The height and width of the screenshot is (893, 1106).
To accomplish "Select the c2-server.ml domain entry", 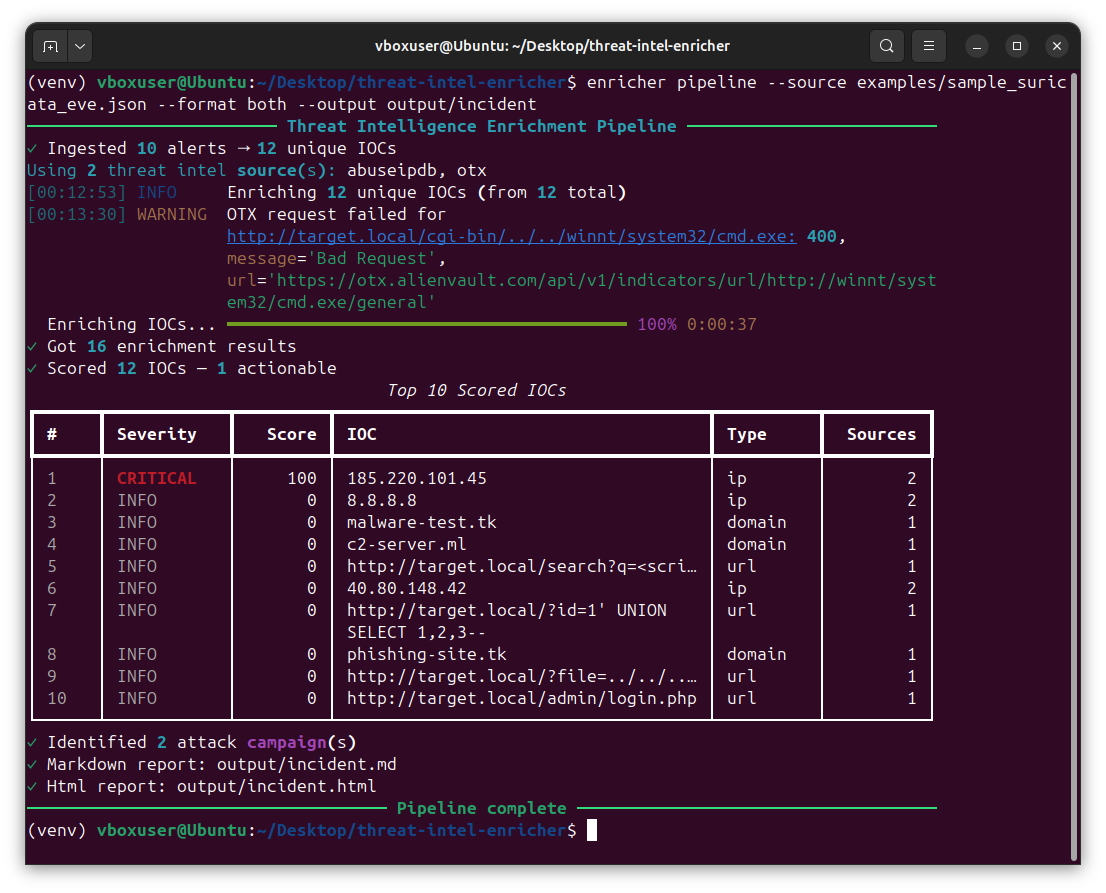I will click(406, 544).
